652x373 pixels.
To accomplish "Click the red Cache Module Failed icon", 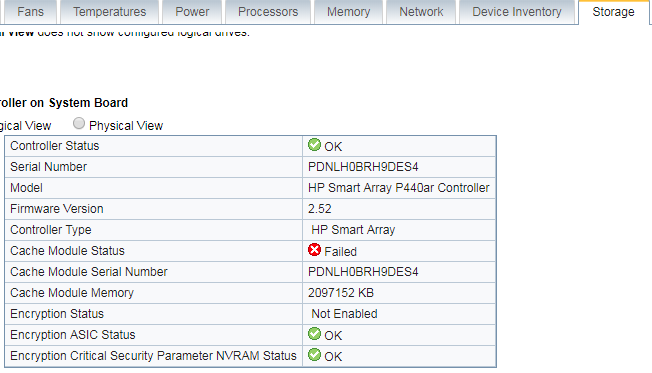I will 314,250.
